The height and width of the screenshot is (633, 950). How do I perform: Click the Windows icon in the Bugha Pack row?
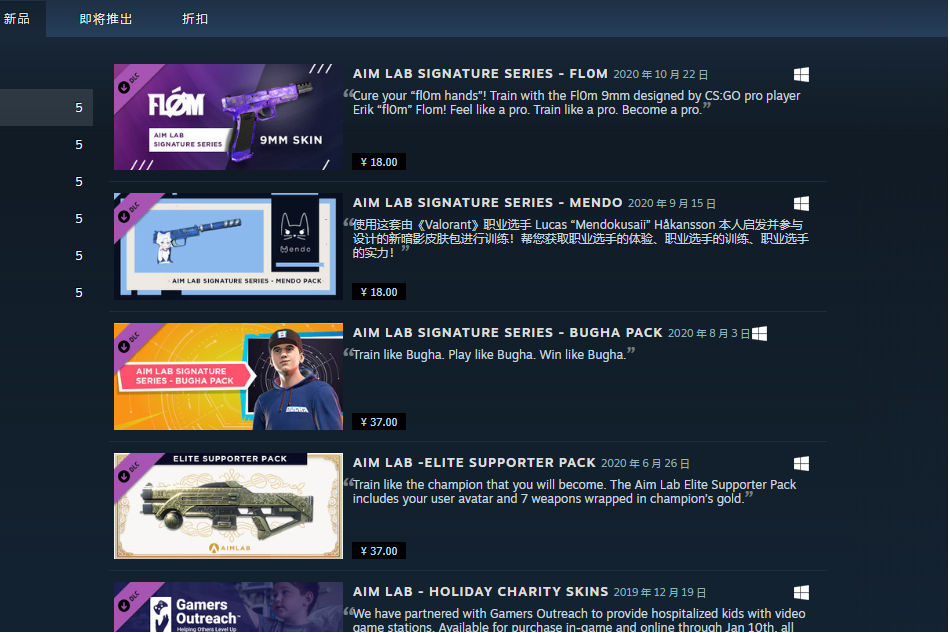[x=760, y=334]
